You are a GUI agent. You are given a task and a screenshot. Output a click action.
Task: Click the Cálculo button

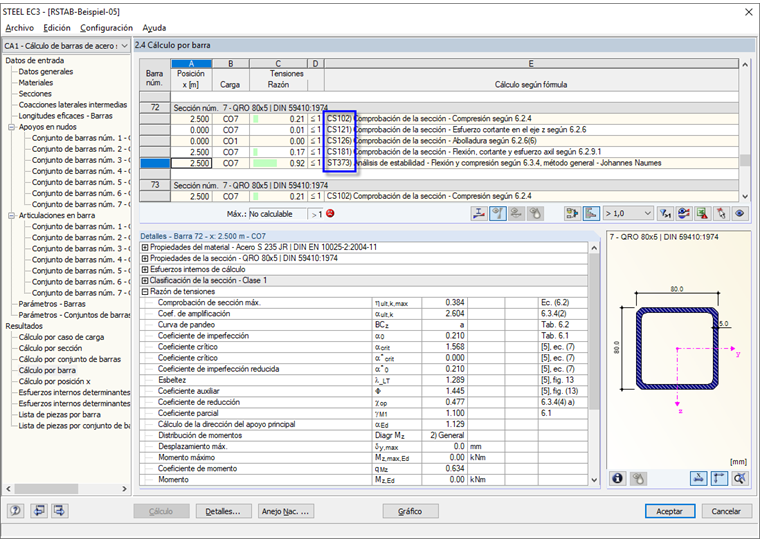(x=161, y=511)
